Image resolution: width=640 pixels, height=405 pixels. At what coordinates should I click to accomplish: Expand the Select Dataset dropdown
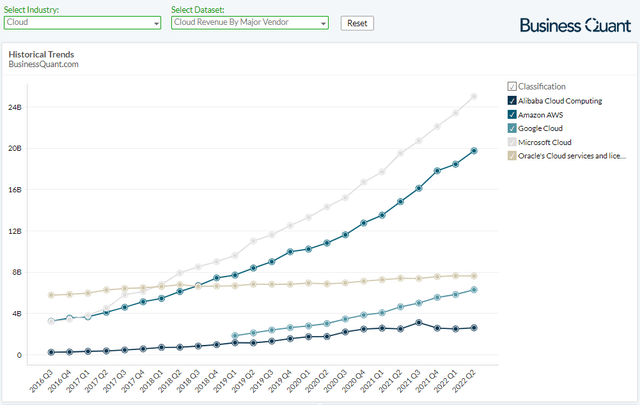pos(250,23)
